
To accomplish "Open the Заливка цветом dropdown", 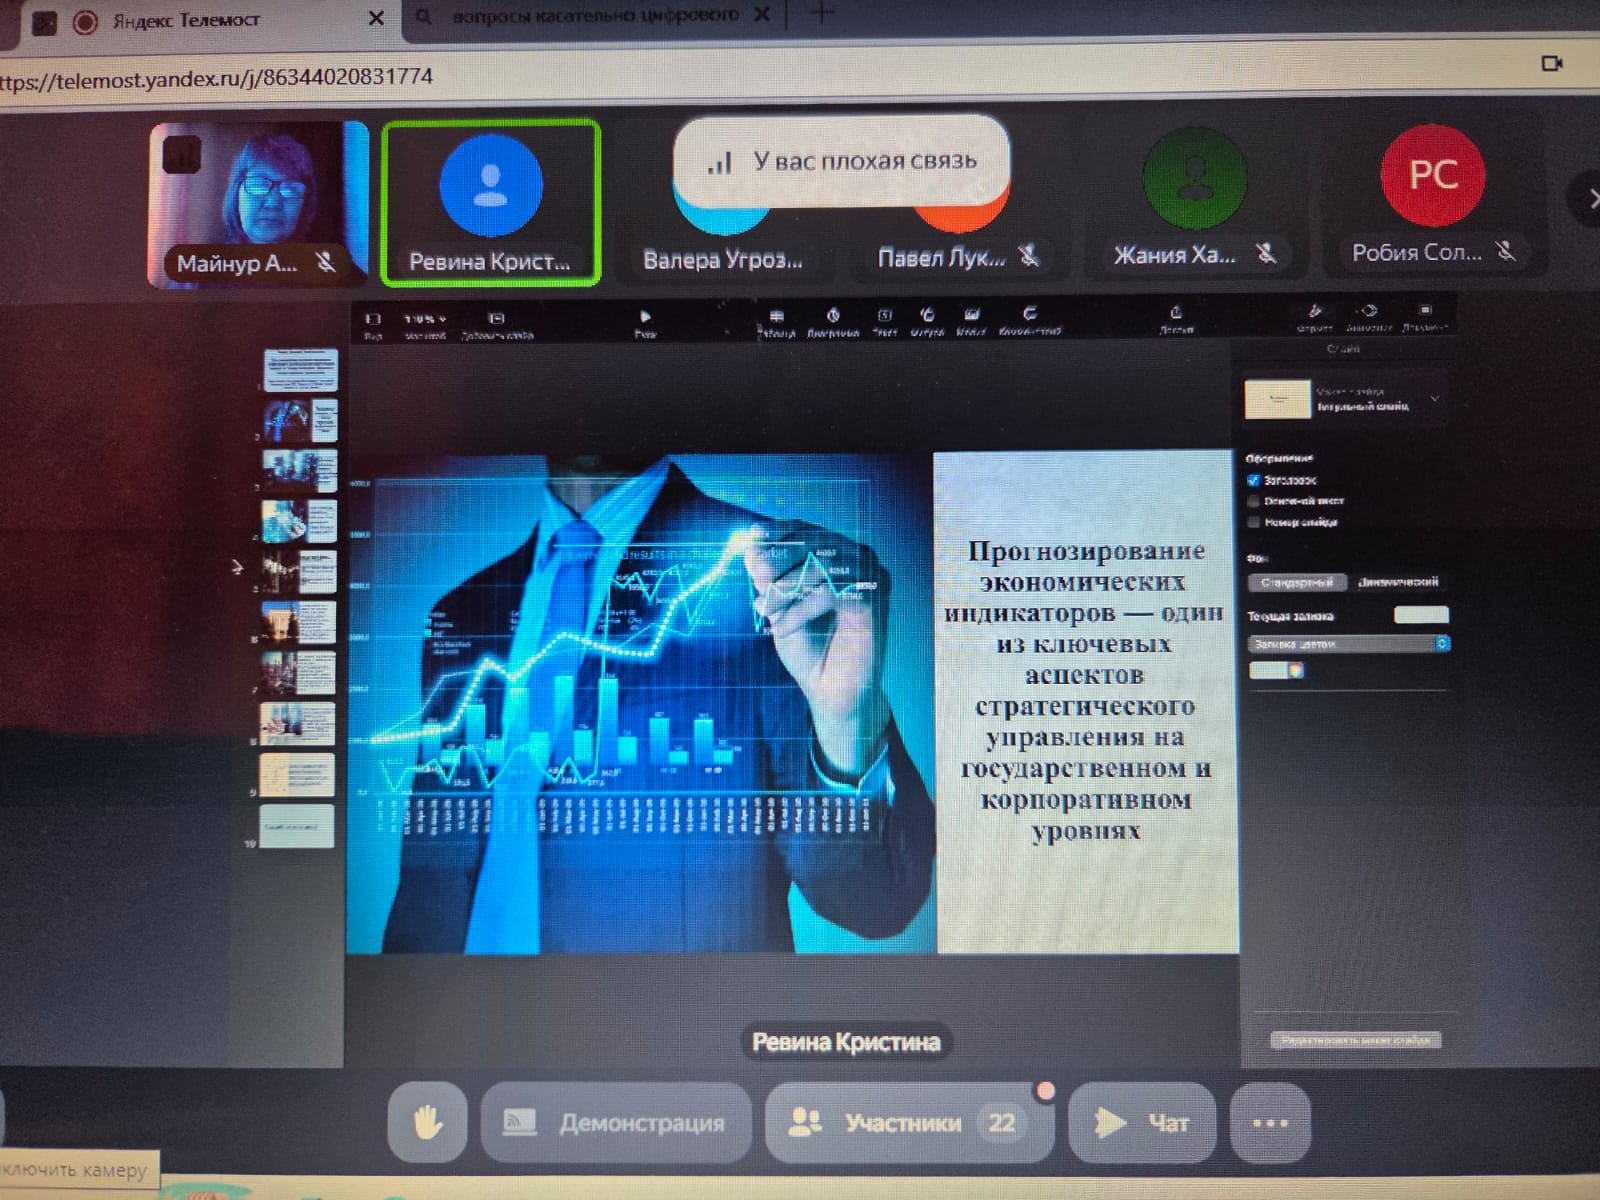I will [x=1348, y=644].
